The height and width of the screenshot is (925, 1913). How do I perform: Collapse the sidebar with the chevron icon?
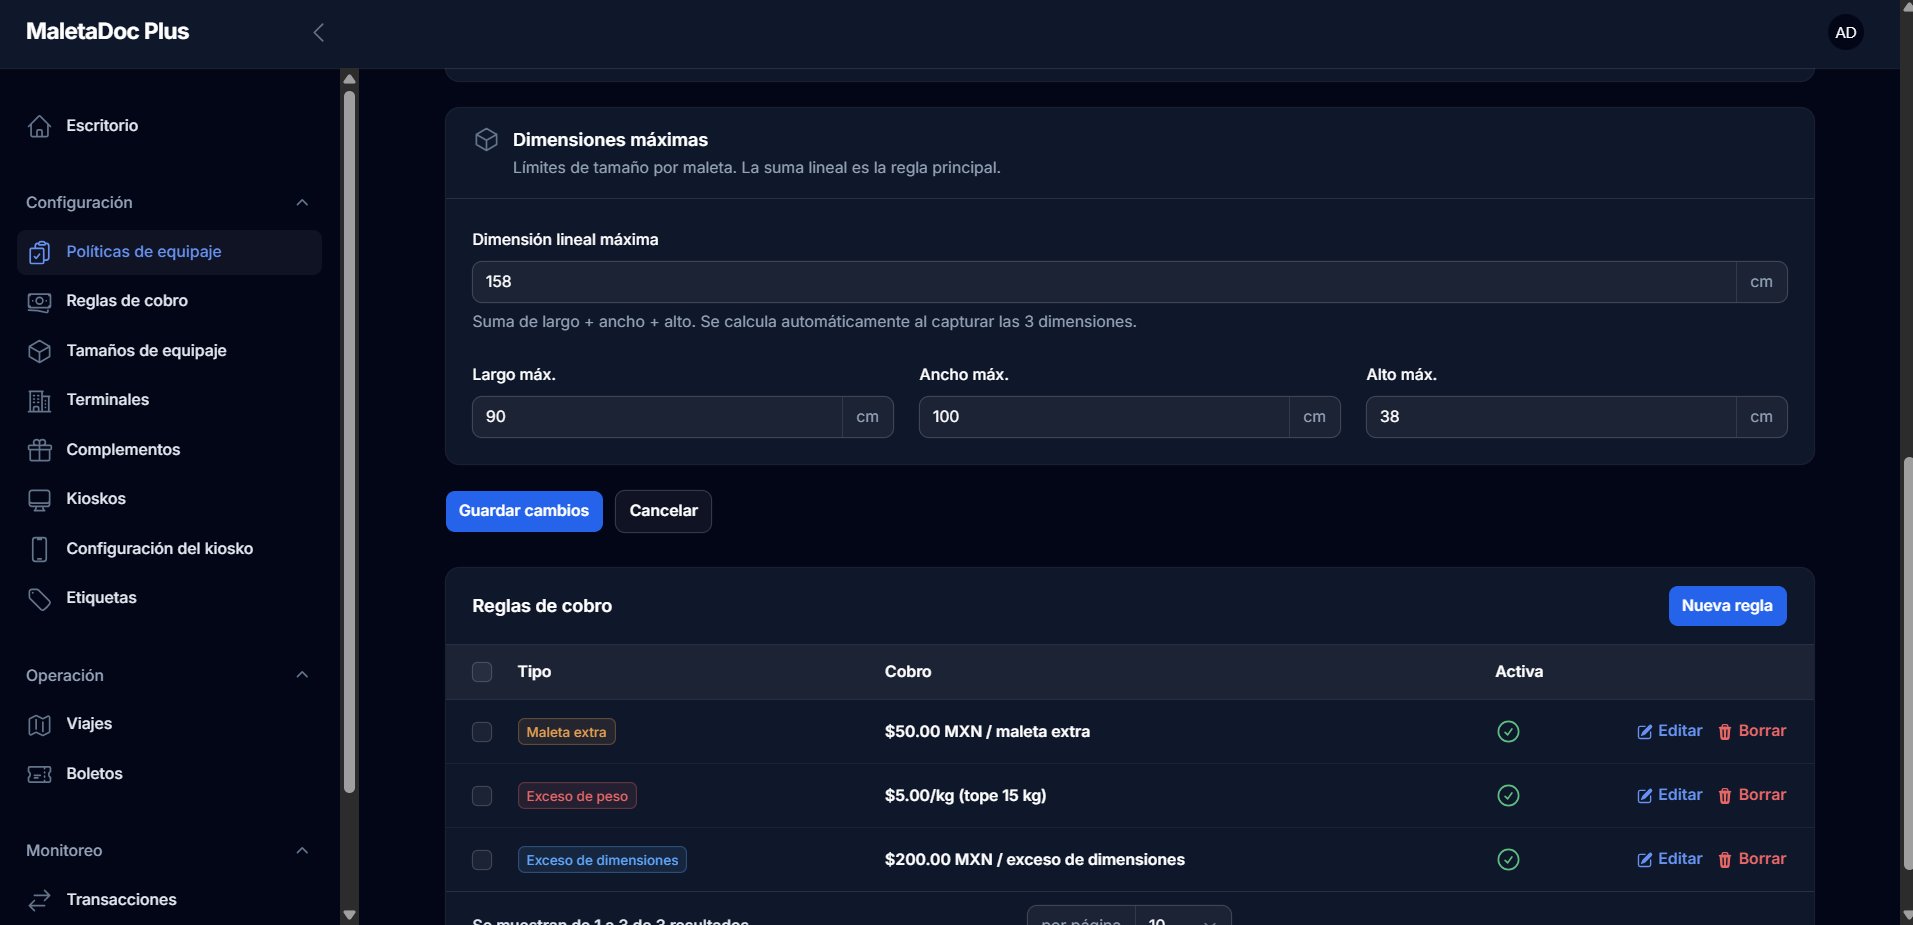pyautogui.click(x=319, y=32)
